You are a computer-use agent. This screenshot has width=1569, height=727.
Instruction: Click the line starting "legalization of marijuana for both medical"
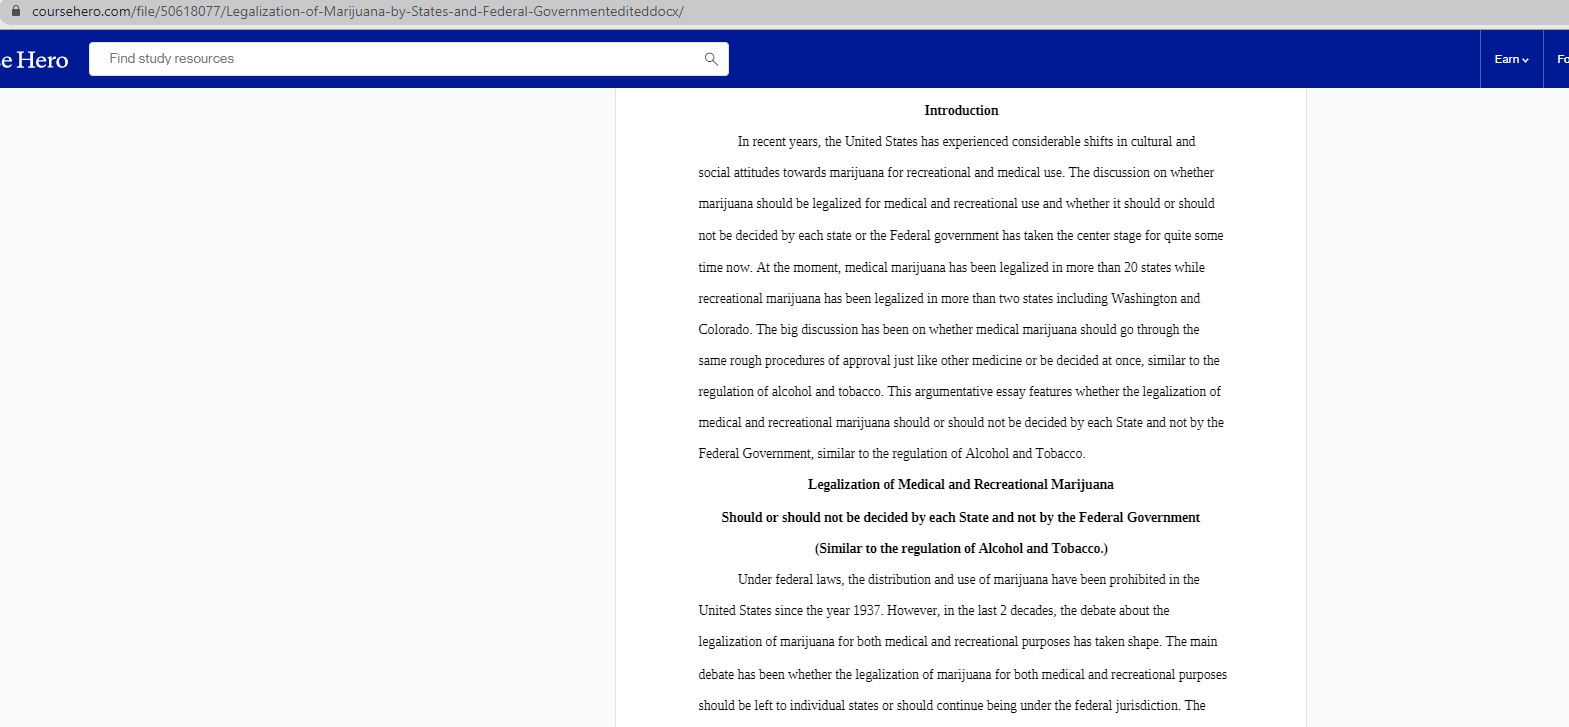point(957,642)
